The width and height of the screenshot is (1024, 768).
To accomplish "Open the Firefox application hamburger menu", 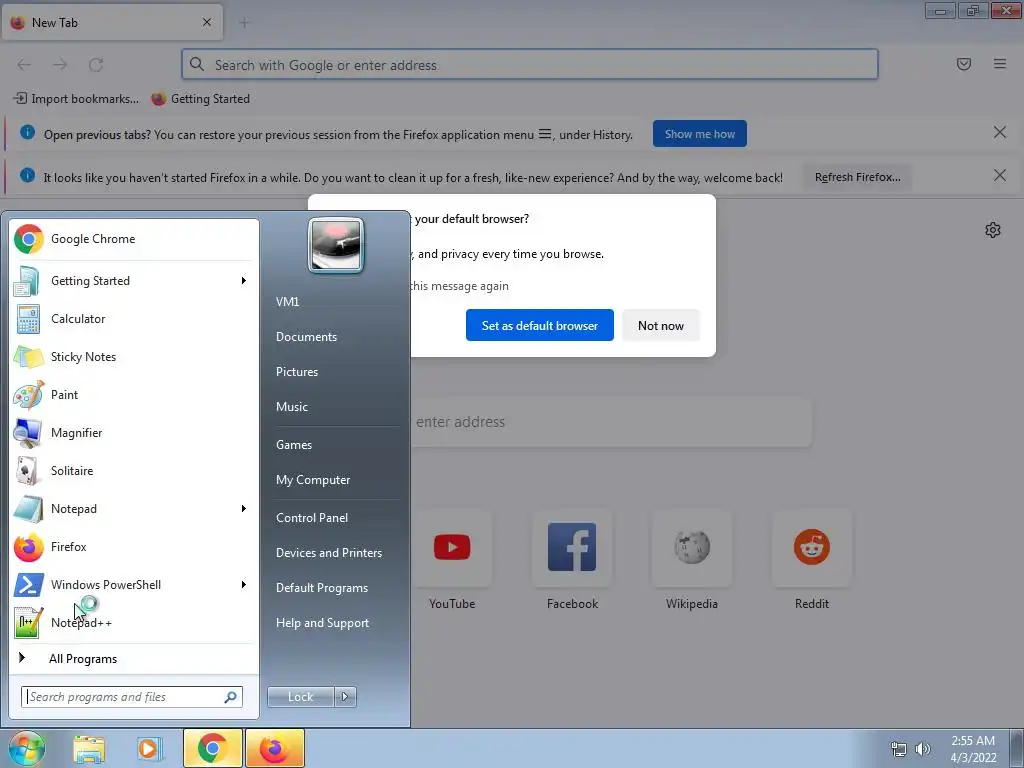I will pyautogui.click(x=1000, y=64).
